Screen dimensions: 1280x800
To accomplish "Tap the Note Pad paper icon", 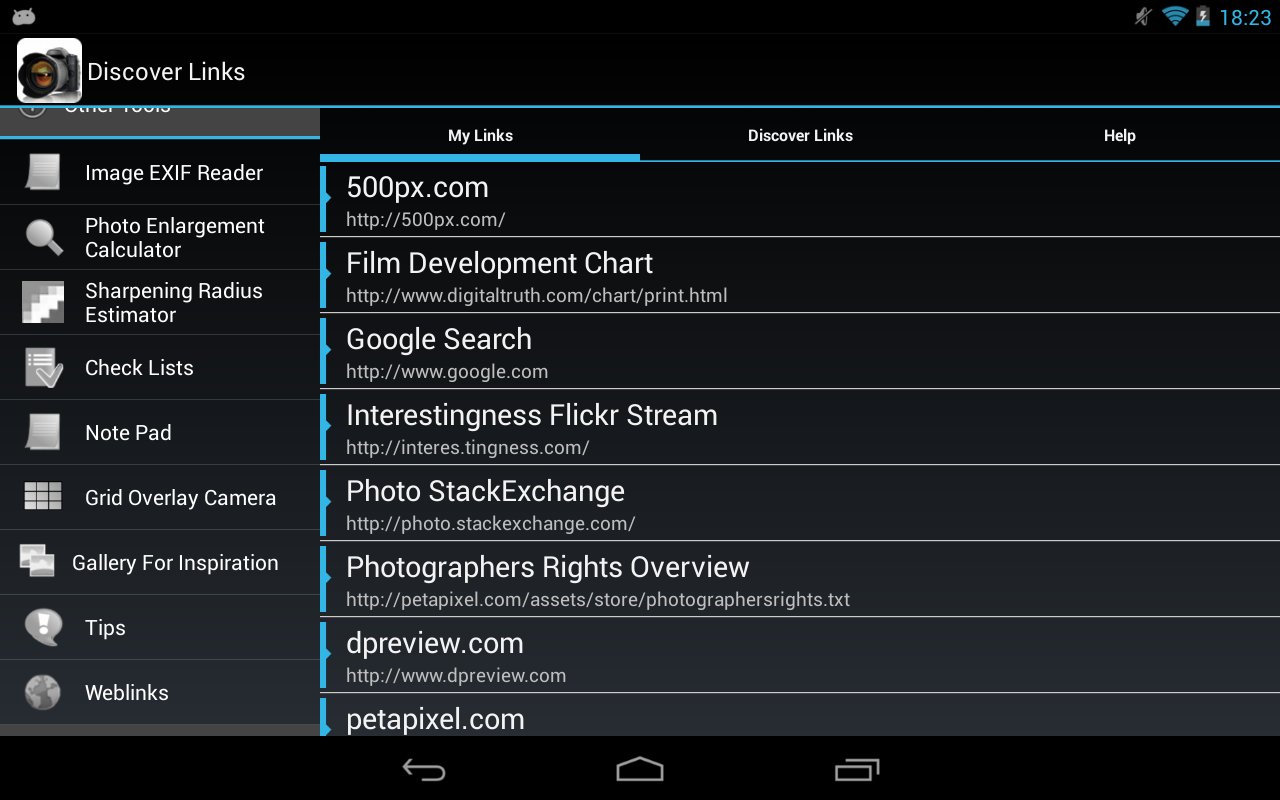I will 43,432.
